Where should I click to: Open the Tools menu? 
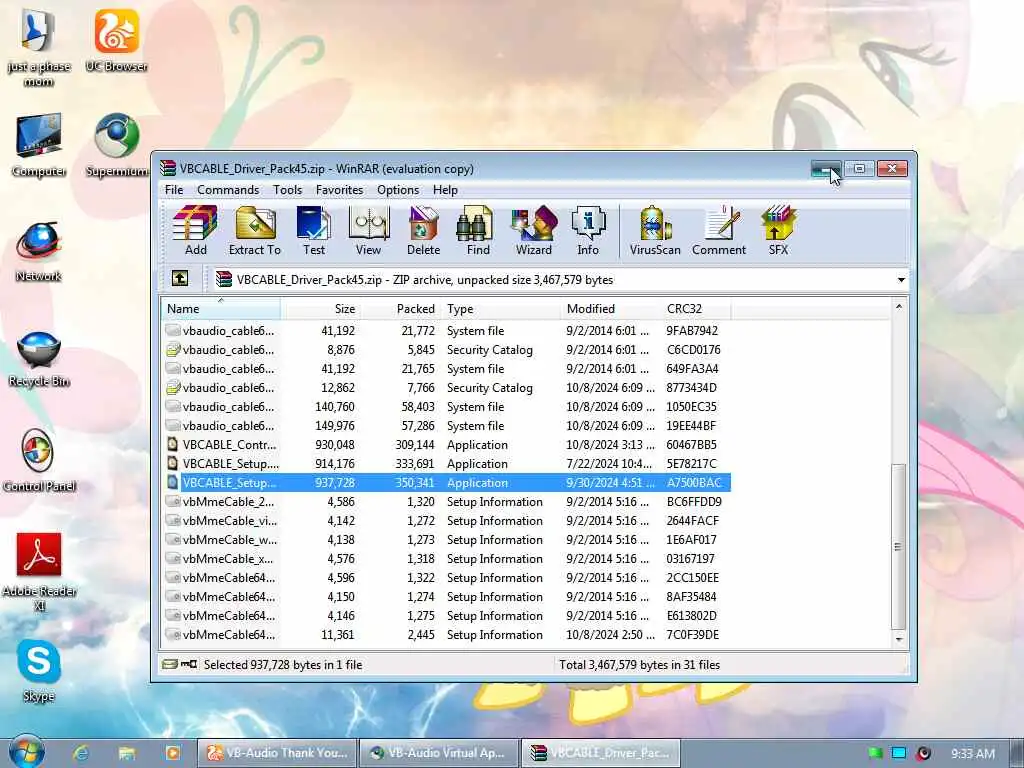[x=287, y=189]
